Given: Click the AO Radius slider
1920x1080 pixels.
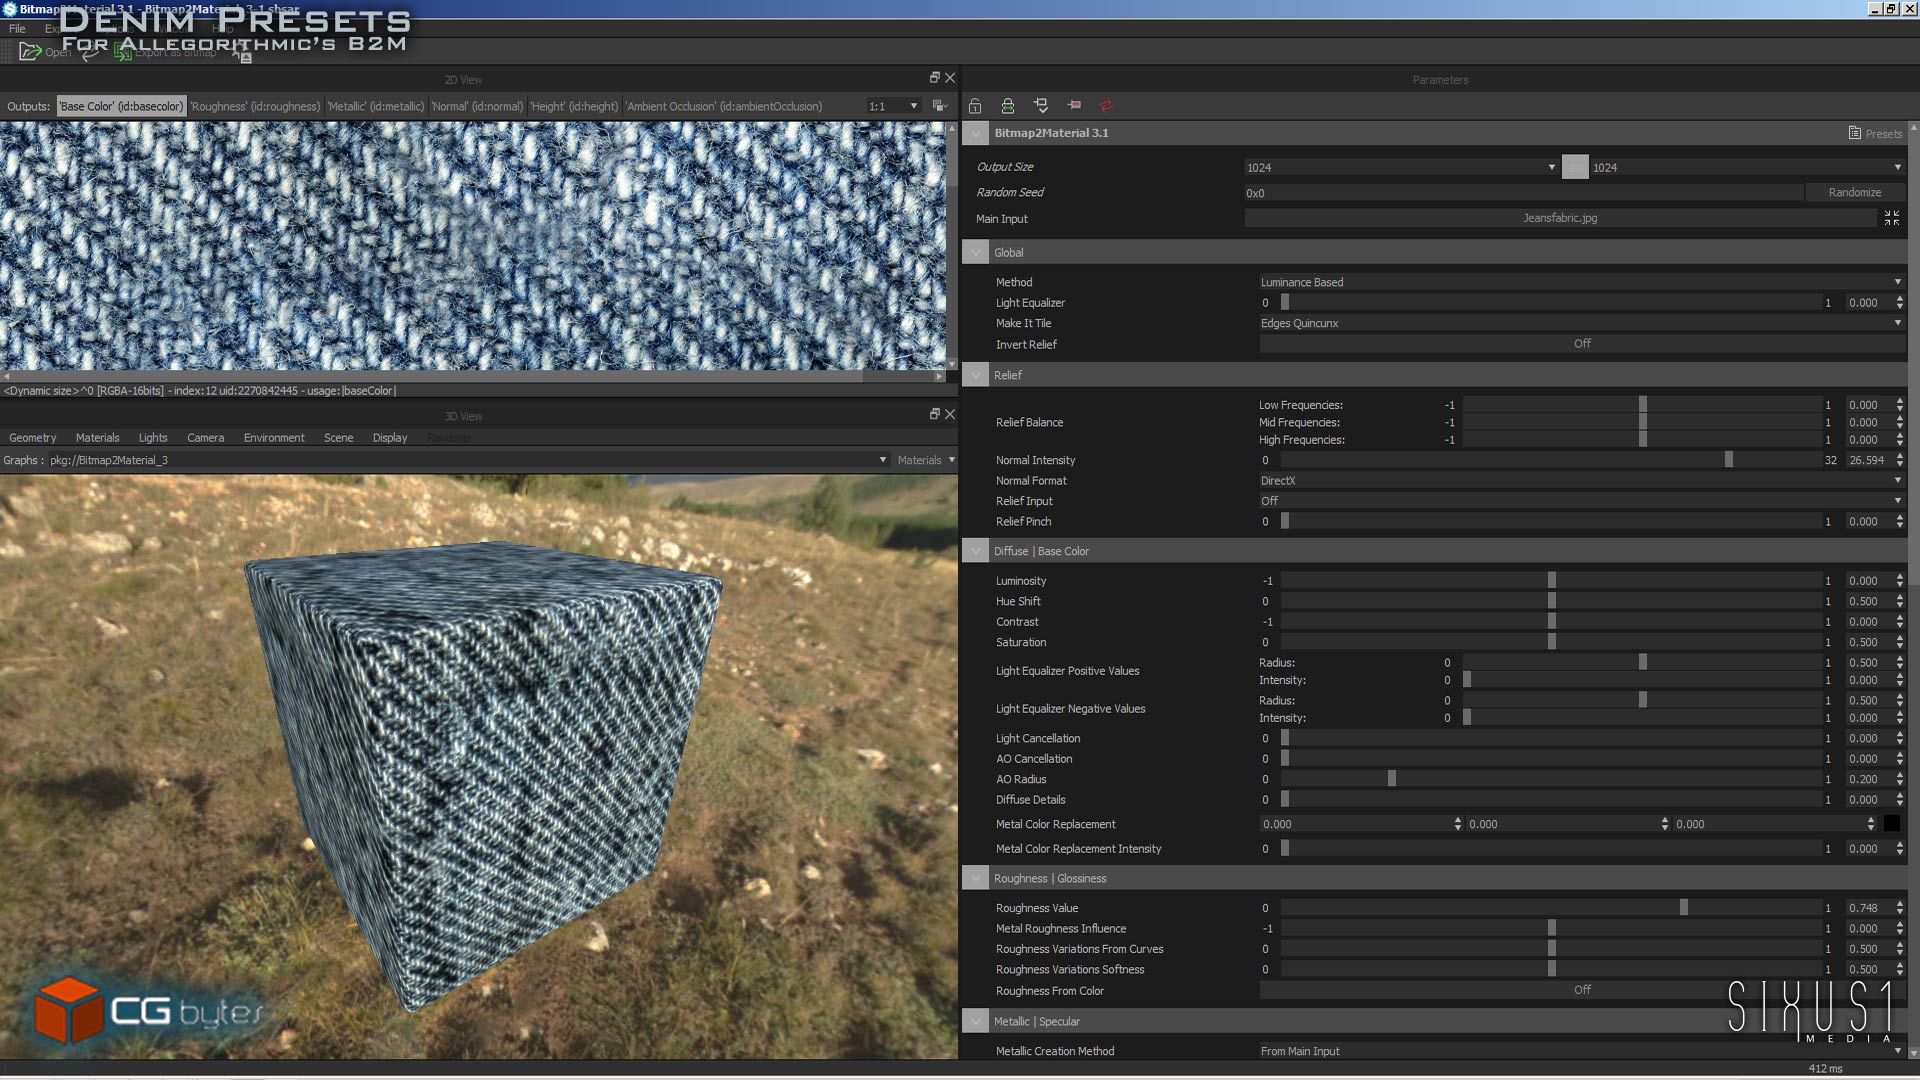Looking at the screenshot, I should point(1551,779).
